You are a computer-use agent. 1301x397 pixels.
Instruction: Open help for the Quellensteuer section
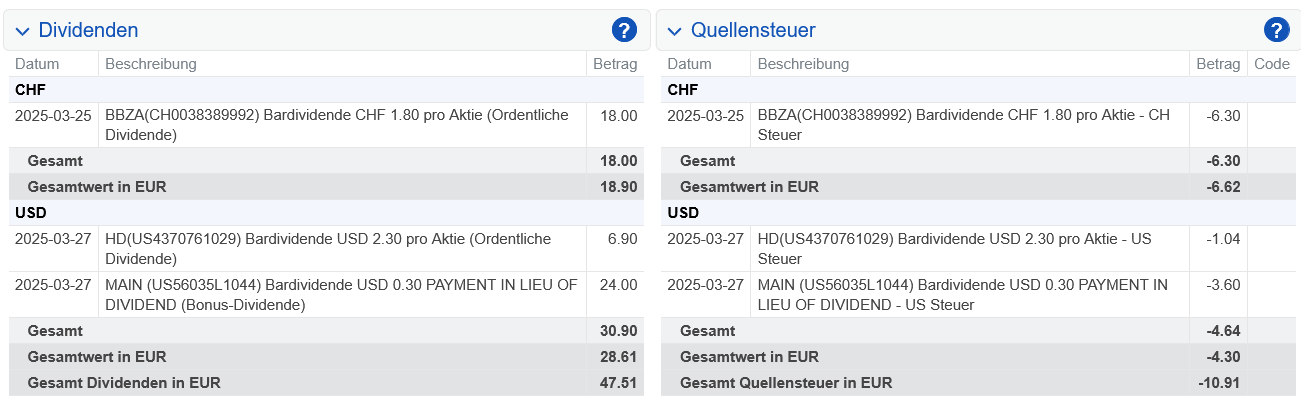point(1276,30)
